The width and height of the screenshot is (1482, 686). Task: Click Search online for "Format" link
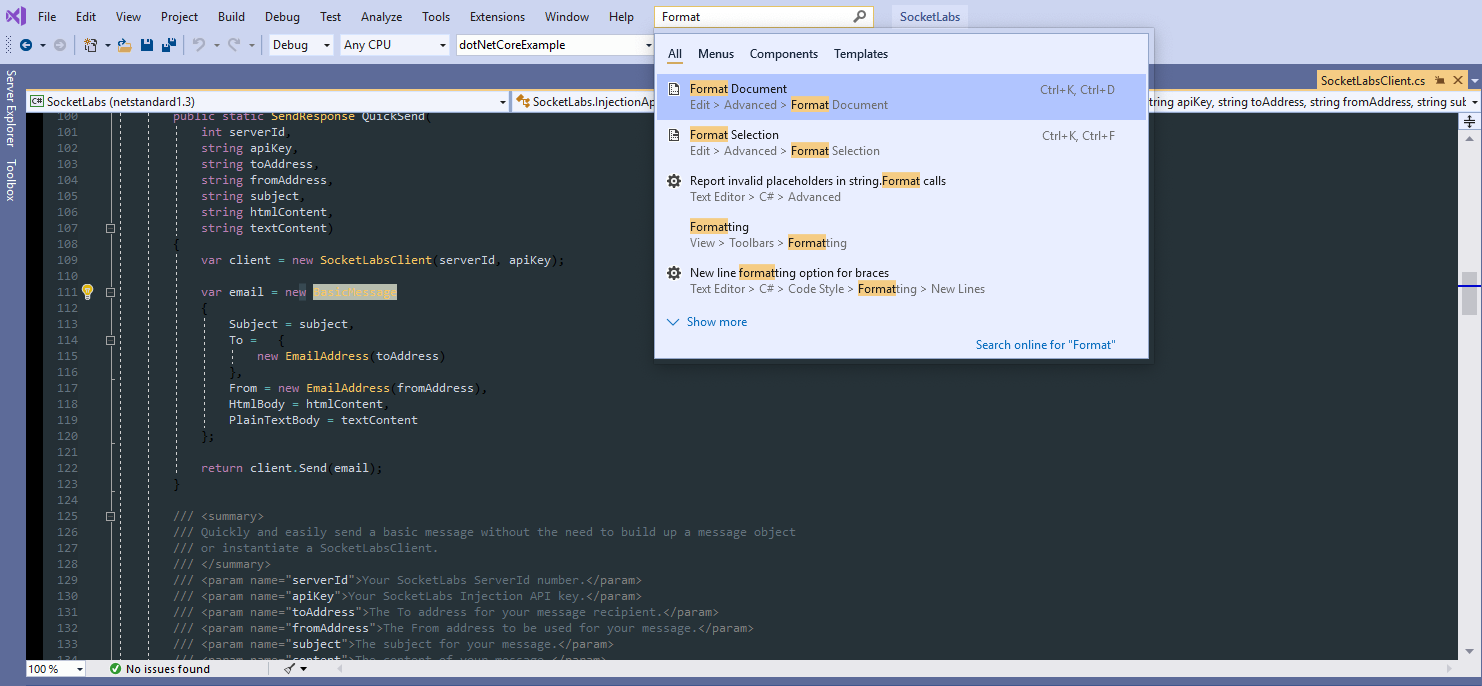click(x=1045, y=345)
